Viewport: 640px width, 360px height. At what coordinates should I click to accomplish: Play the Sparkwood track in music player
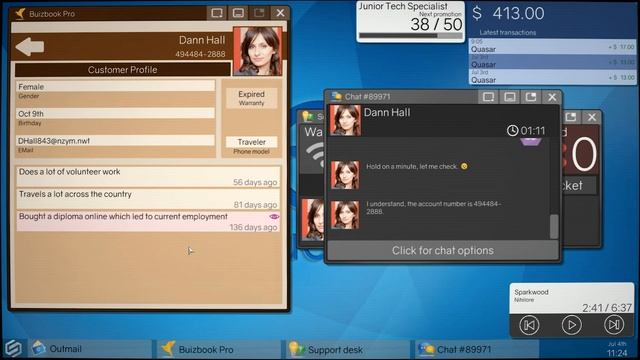pos(571,325)
